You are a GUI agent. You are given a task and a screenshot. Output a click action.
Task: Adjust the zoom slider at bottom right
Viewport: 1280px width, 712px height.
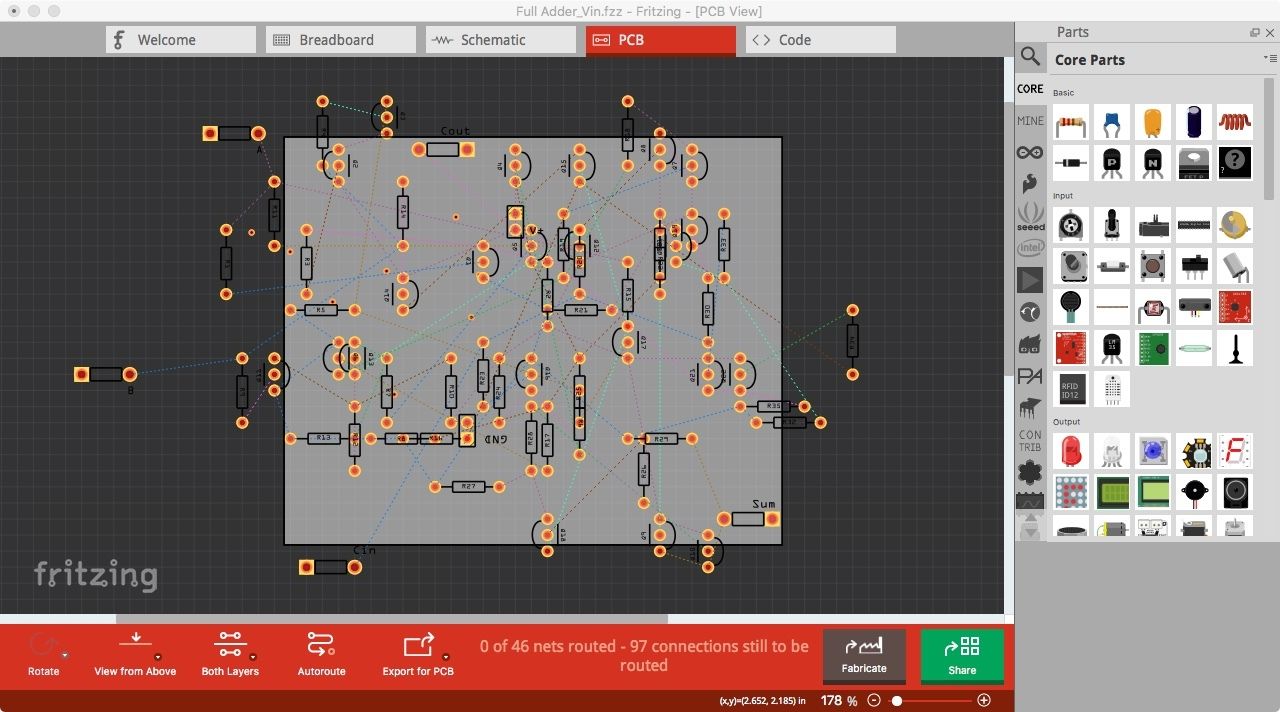coord(897,700)
